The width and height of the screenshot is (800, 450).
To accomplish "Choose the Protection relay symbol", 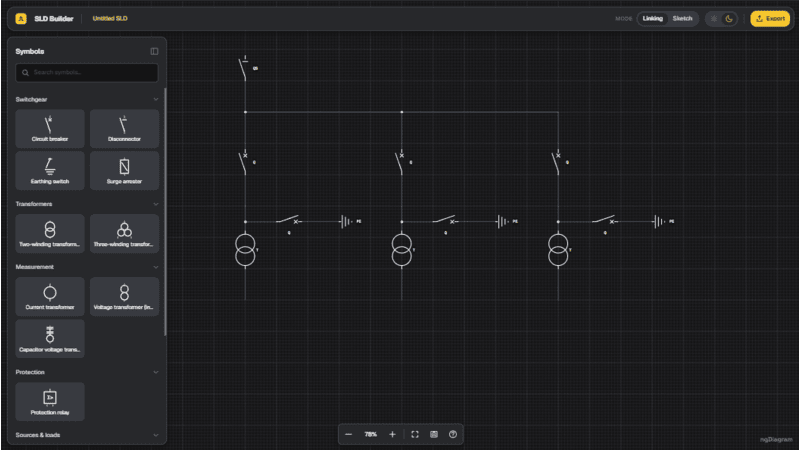I will (x=50, y=402).
